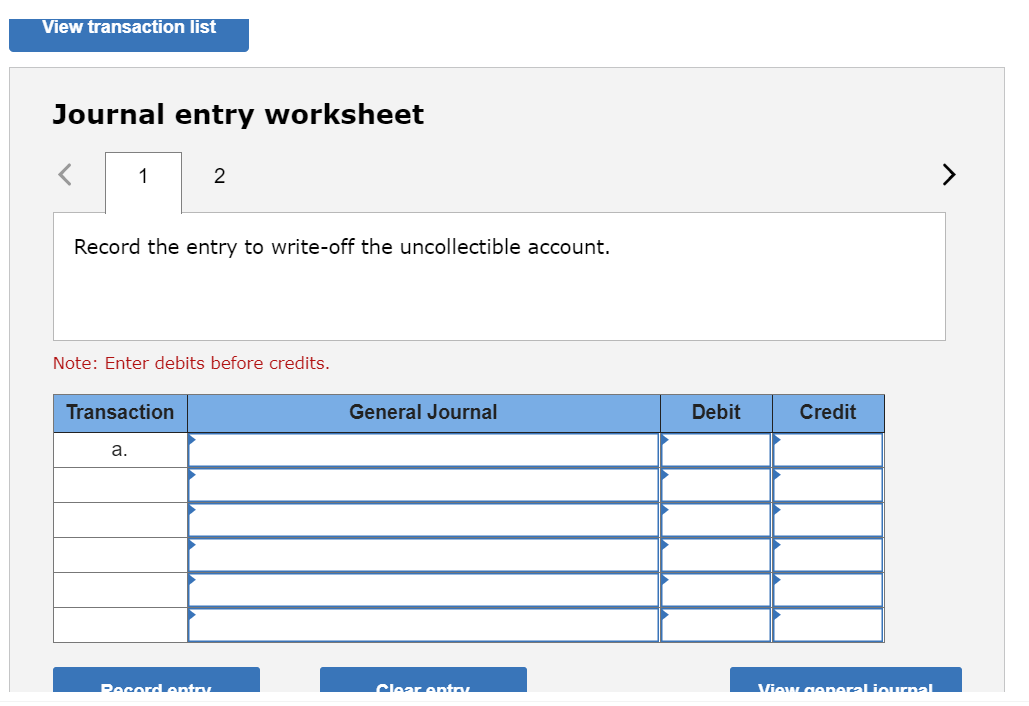Screen dimensions: 1029x706
Task: Click the fourth row Credit field
Action: click(x=827, y=554)
